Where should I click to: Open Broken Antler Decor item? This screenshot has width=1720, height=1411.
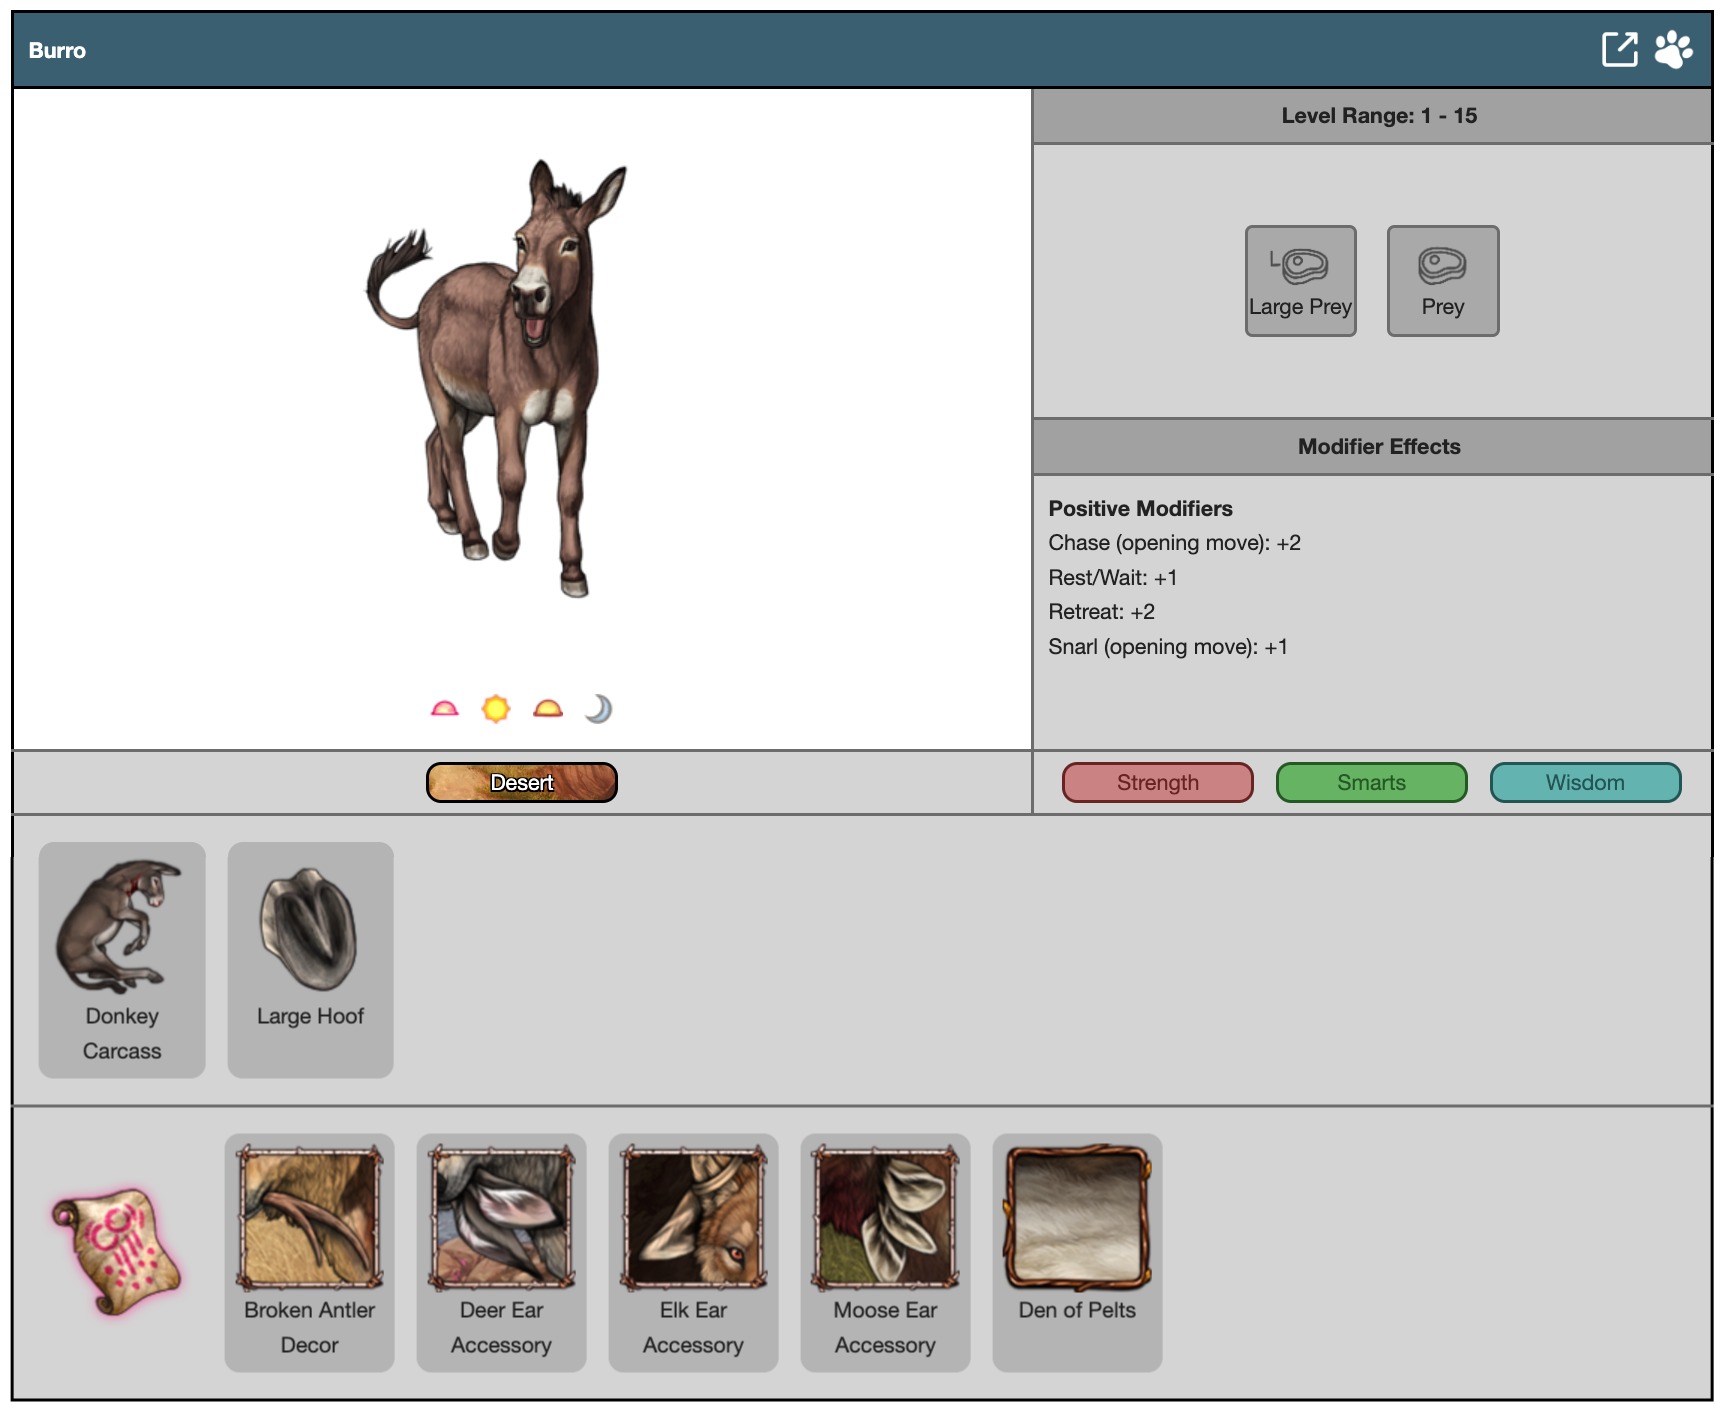[309, 1251]
